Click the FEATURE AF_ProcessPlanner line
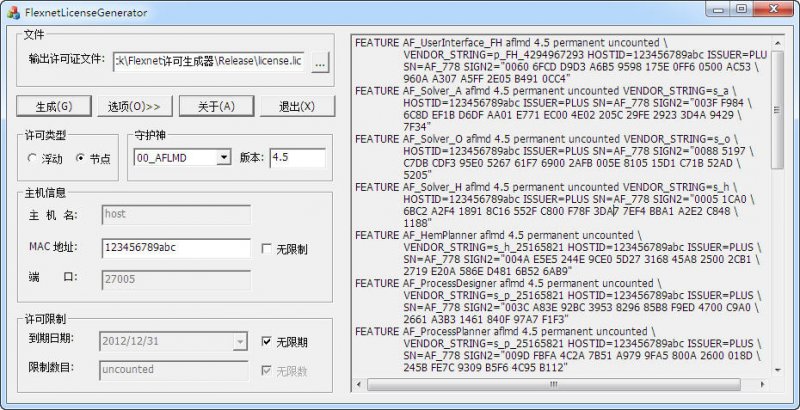The height and width of the screenshot is (410, 800). point(505,331)
